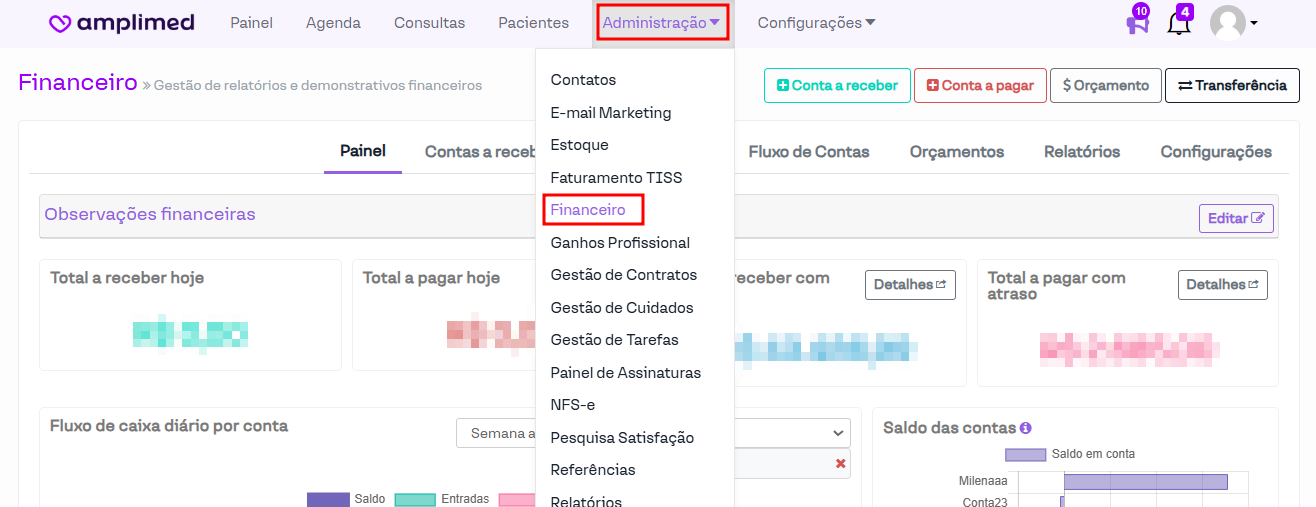Select Financeiro in the Administração menu
This screenshot has height=507, width=1316.
[x=588, y=210]
